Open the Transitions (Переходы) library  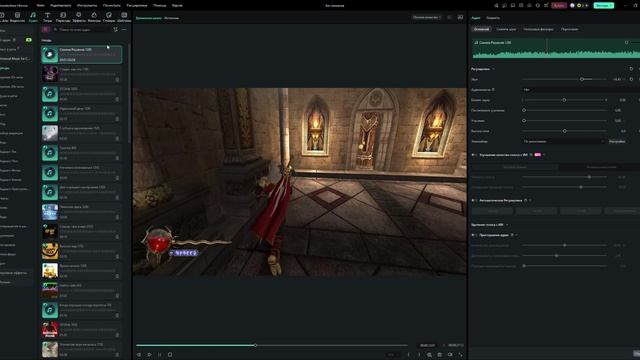pyautogui.click(x=63, y=15)
